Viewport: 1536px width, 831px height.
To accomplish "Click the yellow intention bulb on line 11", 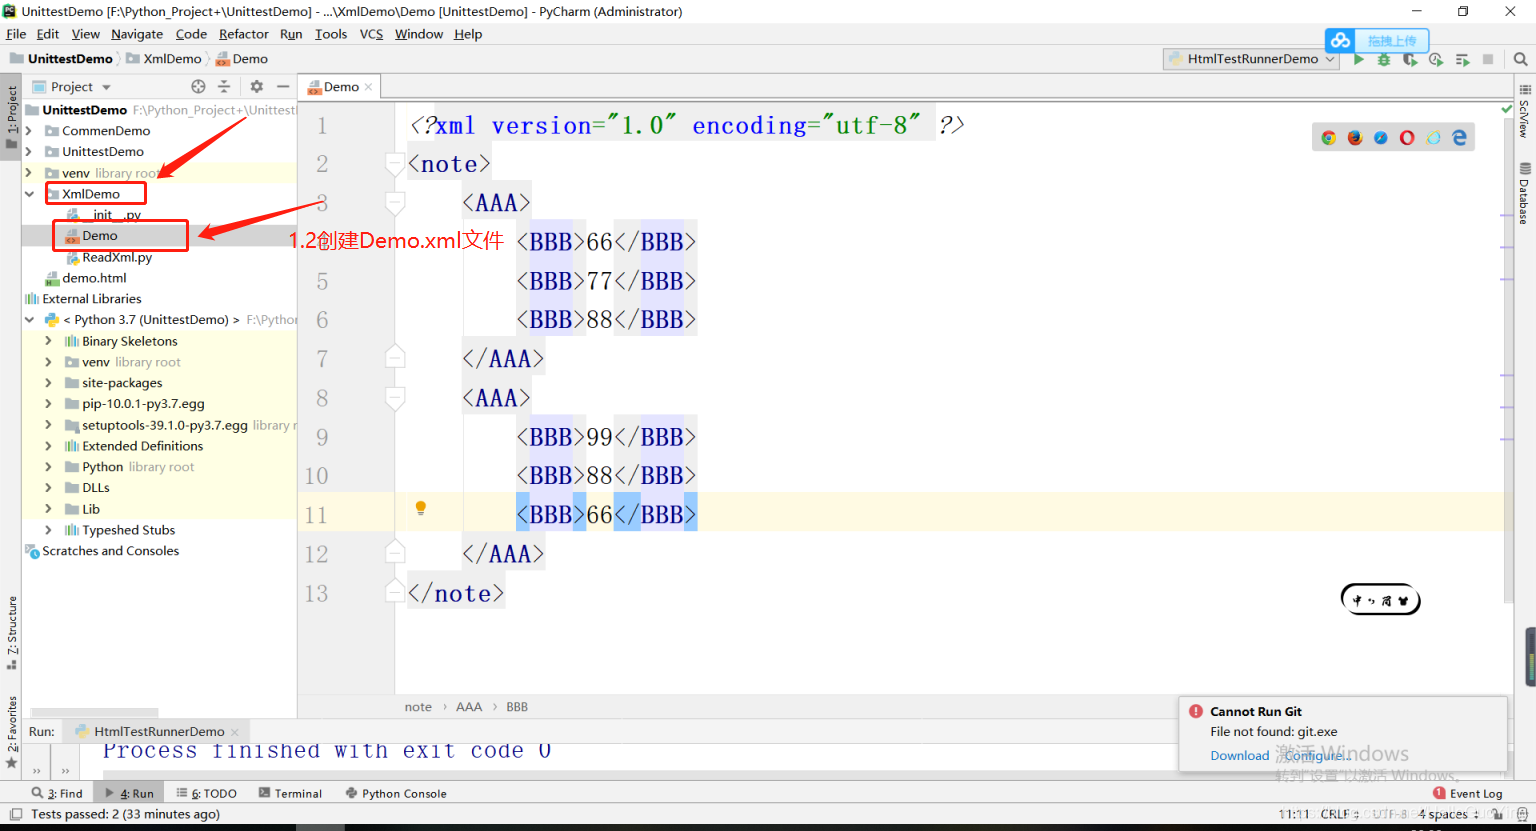I will click(x=420, y=508).
